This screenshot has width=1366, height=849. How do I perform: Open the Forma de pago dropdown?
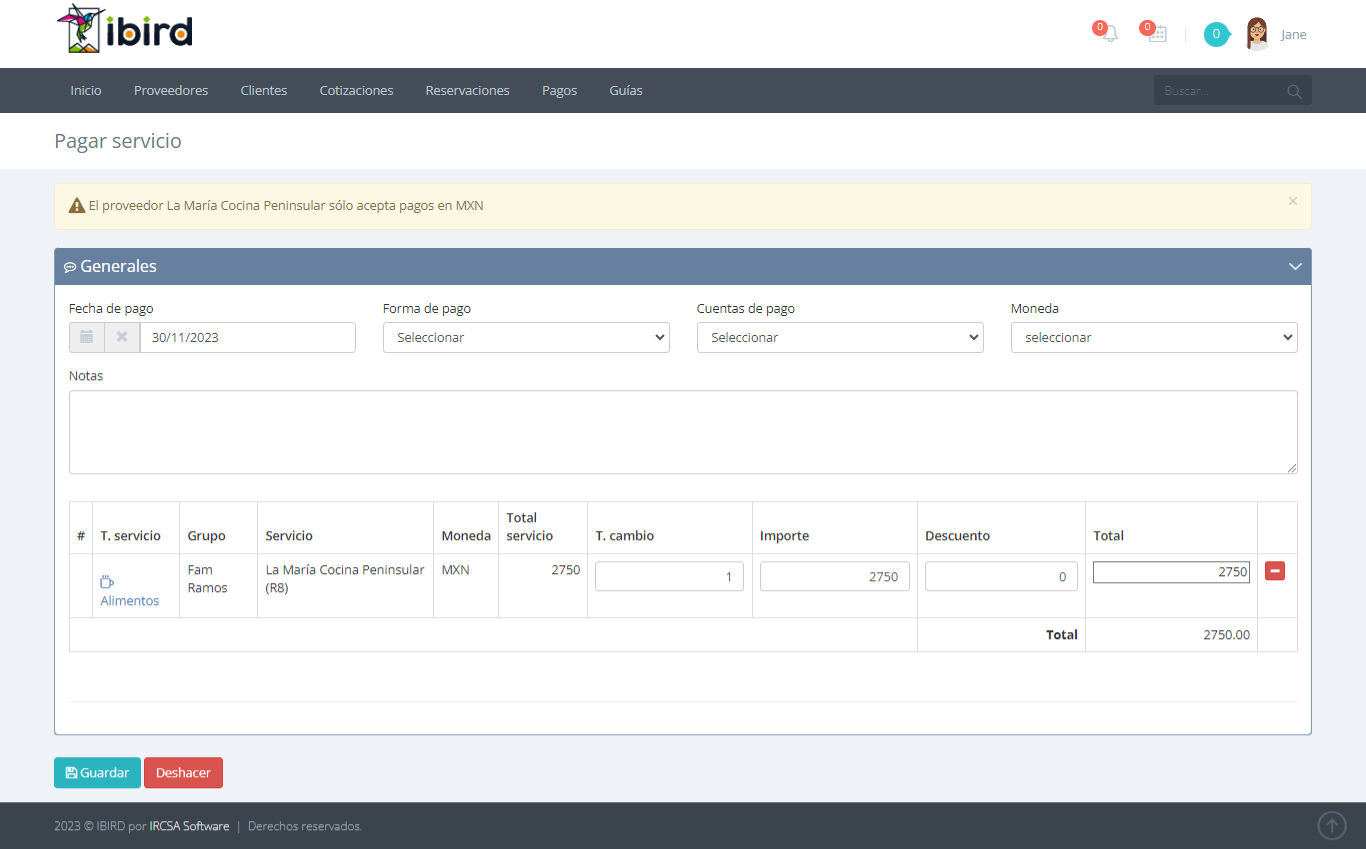(526, 337)
